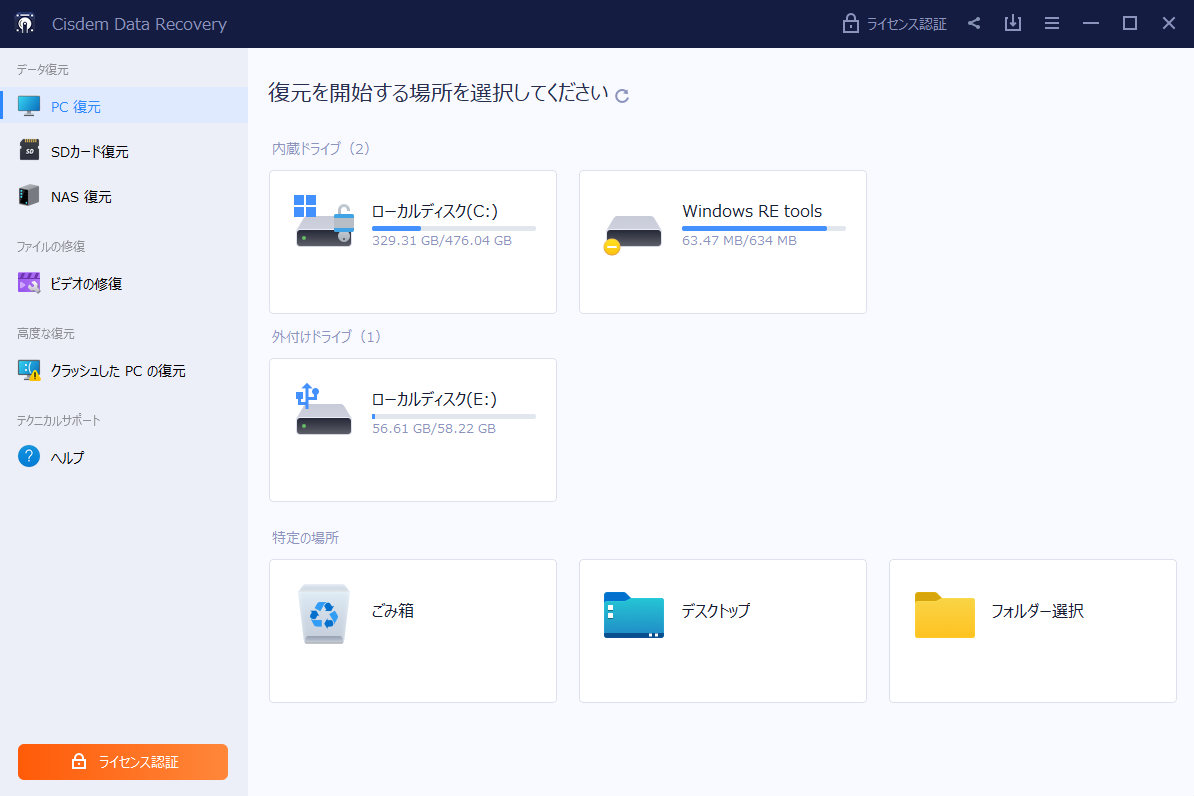The width and height of the screenshot is (1194, 796).
Task: Open ビデオの修復 in the sidebar
Action: [86, 284]
